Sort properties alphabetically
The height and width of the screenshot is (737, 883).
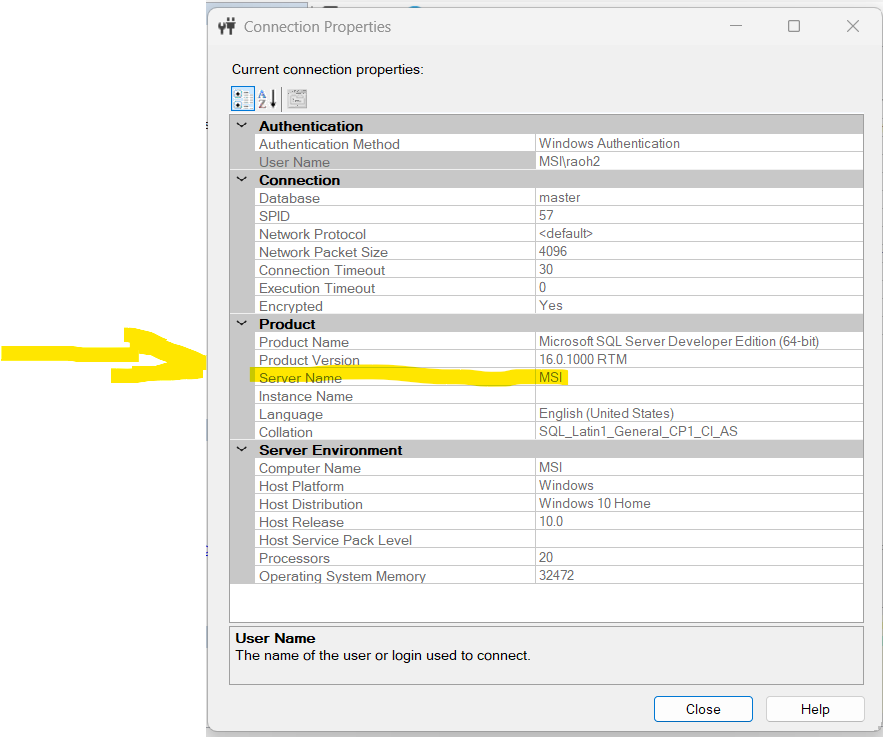267,99
